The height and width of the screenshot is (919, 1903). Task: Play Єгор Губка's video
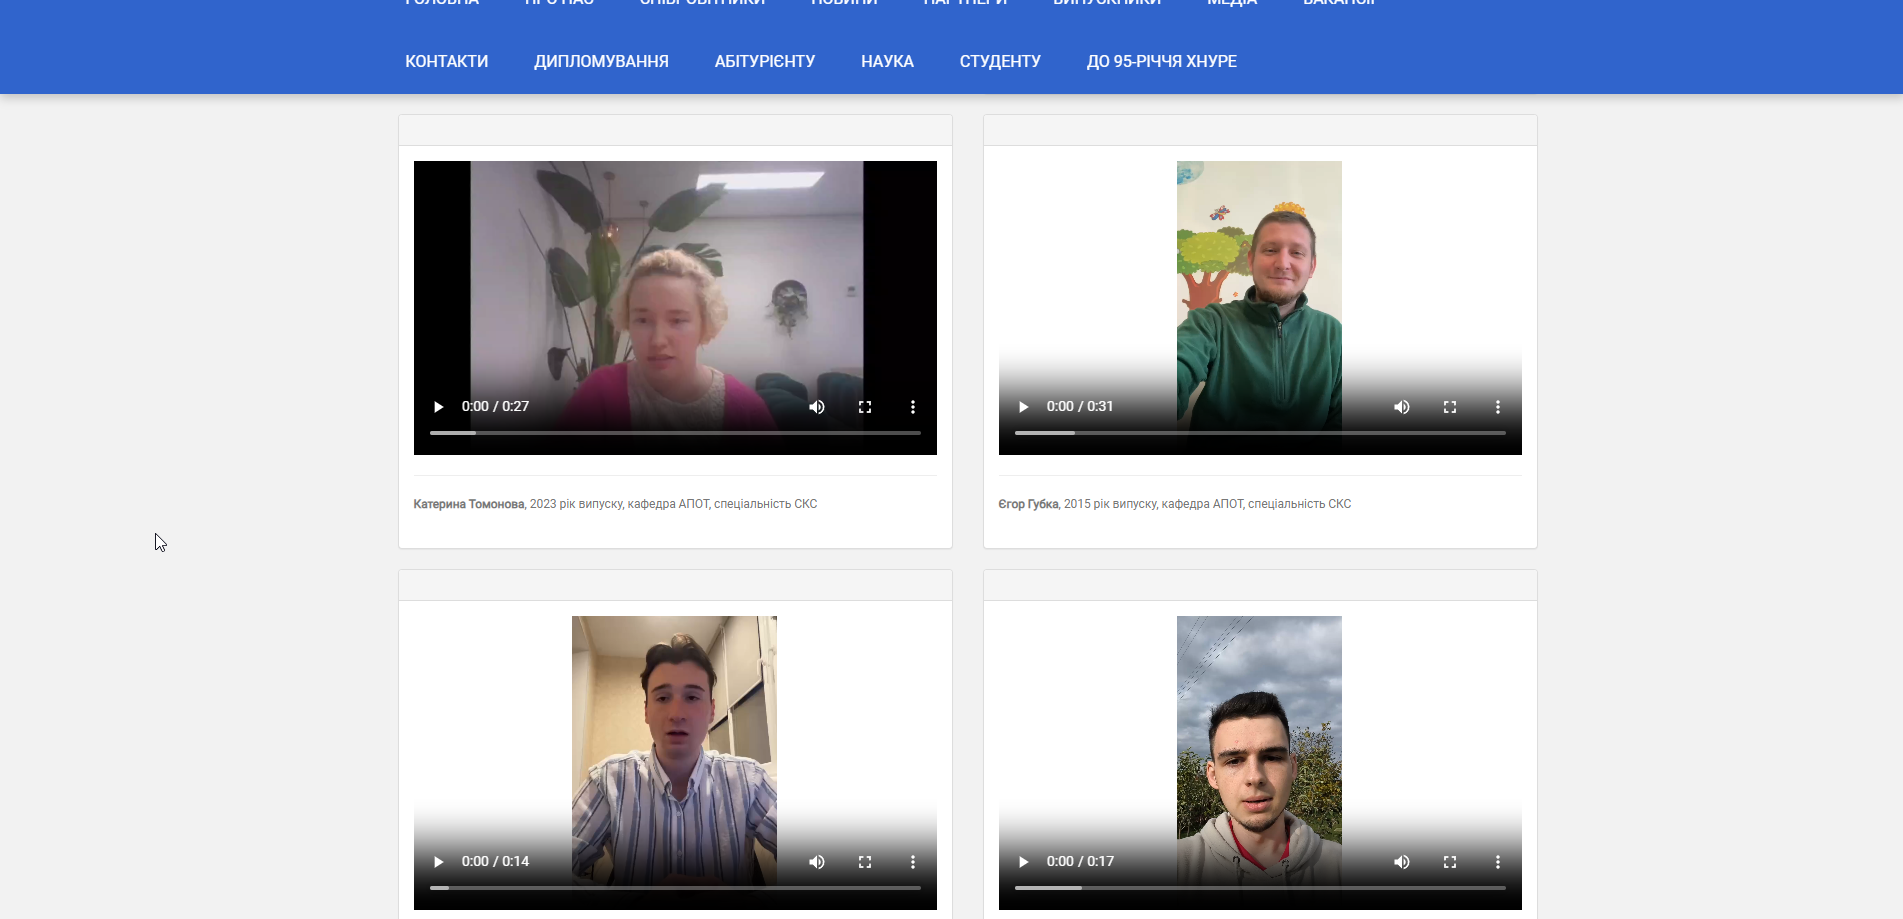pos(1023,407)
